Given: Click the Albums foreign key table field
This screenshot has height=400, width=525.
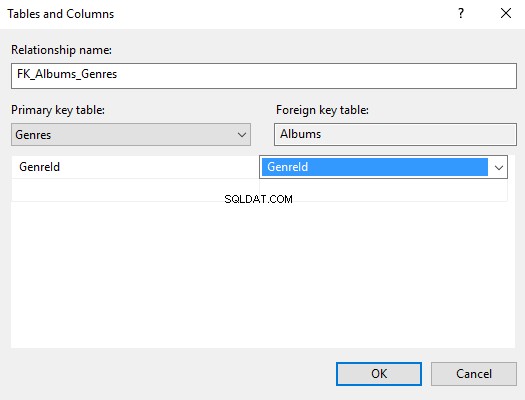Looking at the screenshot, I should click(395, 134).
